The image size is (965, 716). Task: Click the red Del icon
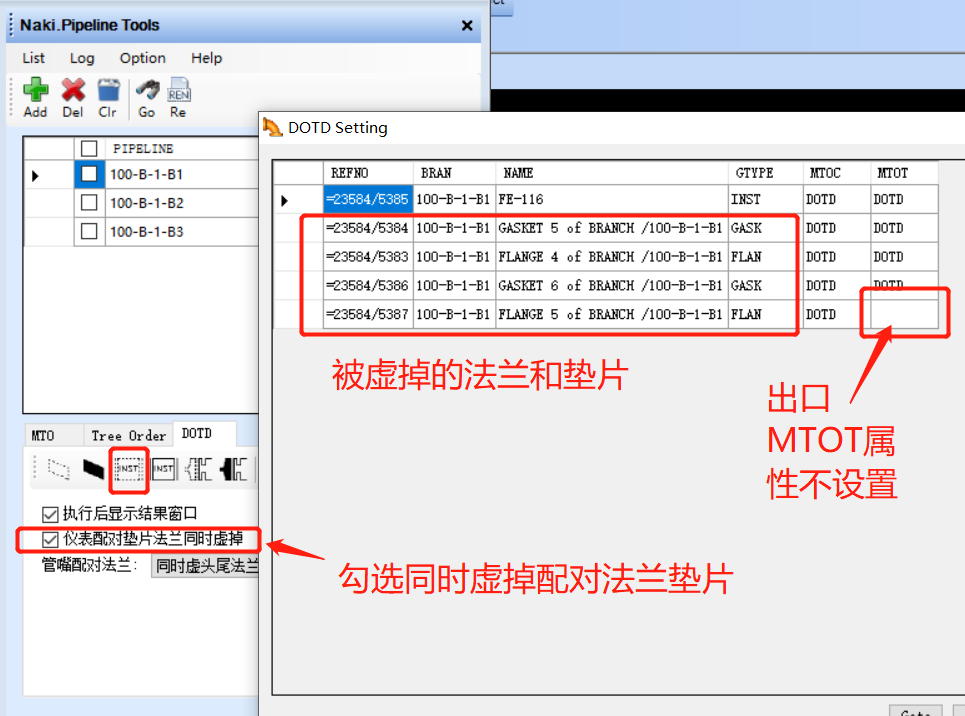[x=73, y=91]
